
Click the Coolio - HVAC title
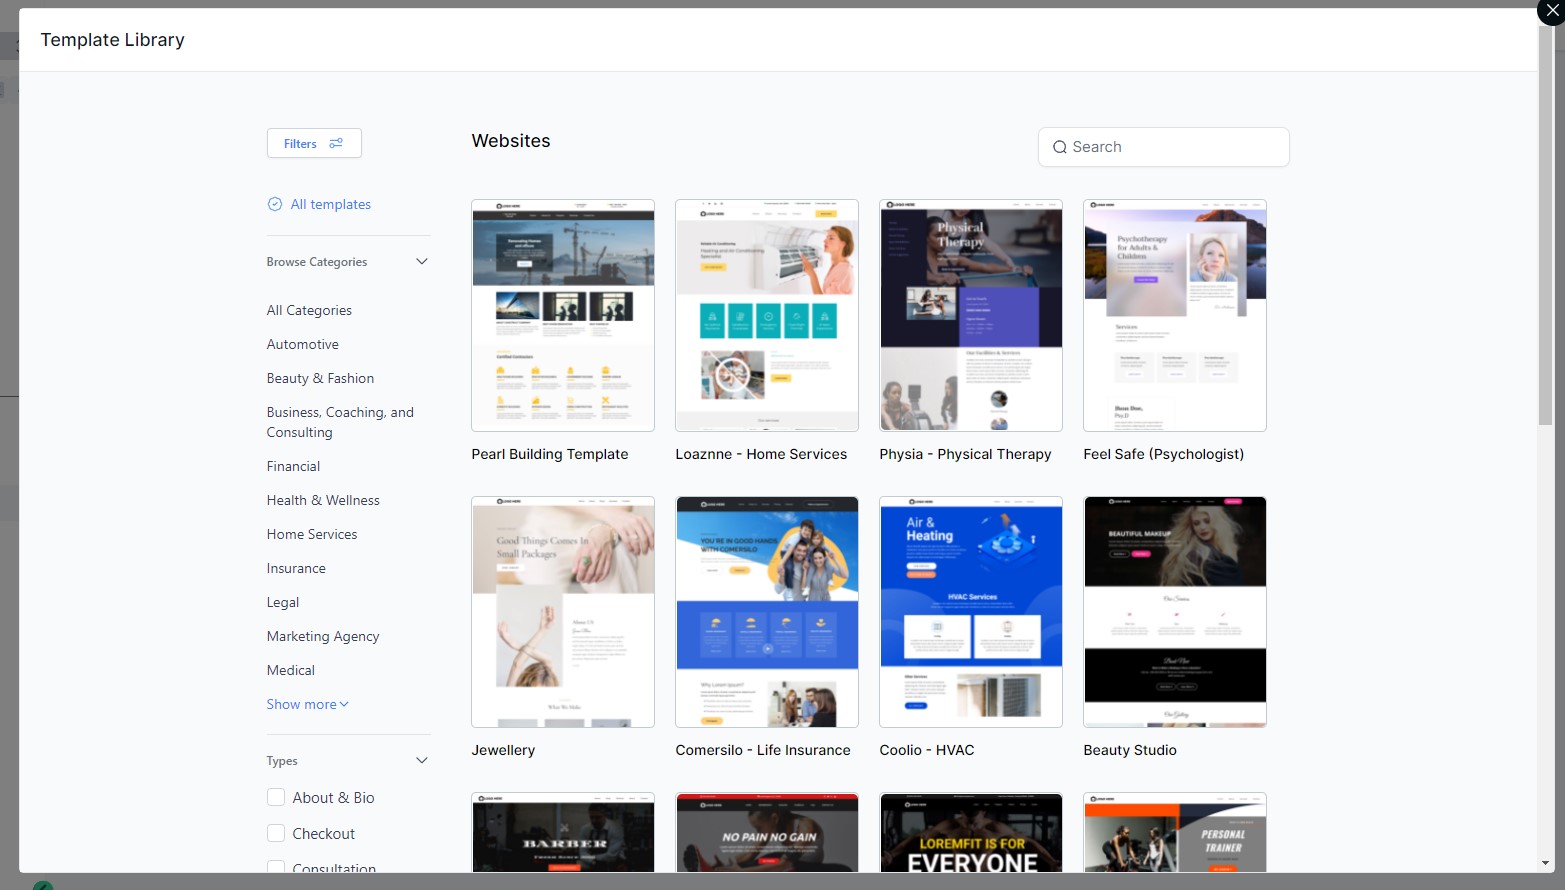click(x=927, y=750)
